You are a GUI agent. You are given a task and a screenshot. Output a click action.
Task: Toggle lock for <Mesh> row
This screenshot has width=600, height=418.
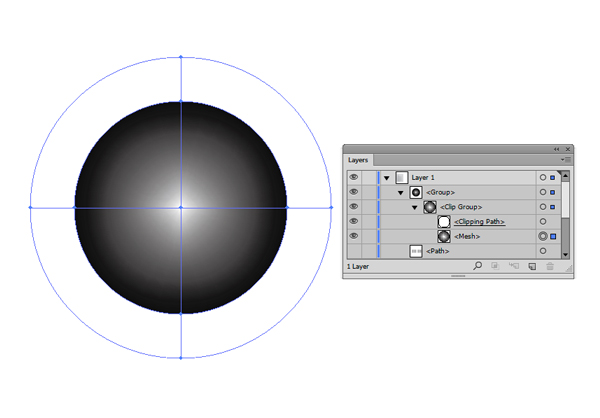tap(369, 236)
